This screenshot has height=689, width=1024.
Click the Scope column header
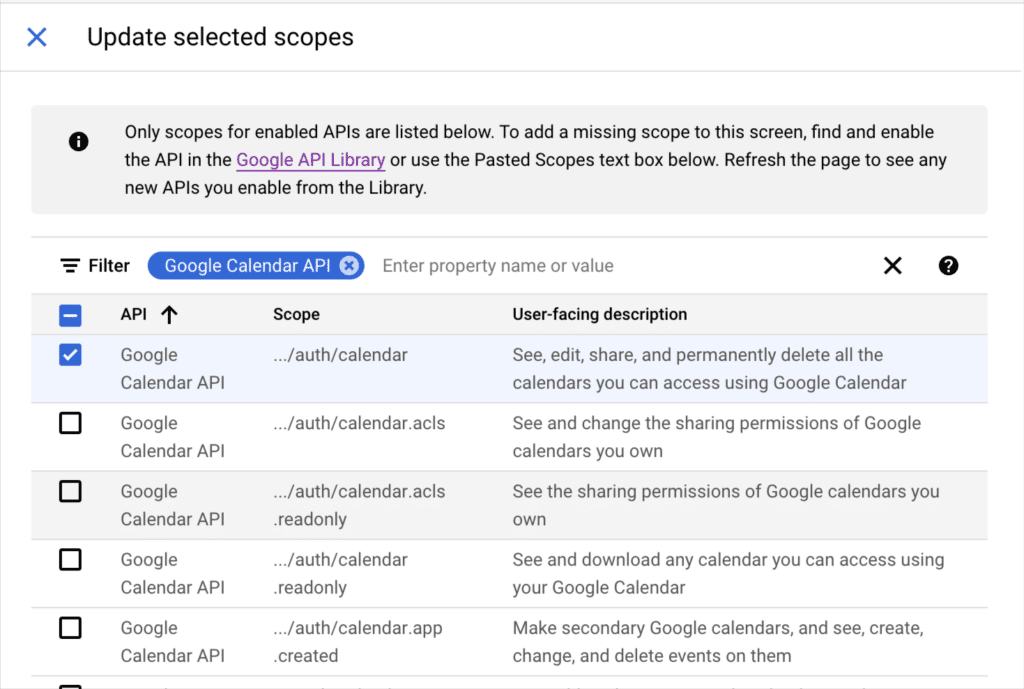click(296, 314)
